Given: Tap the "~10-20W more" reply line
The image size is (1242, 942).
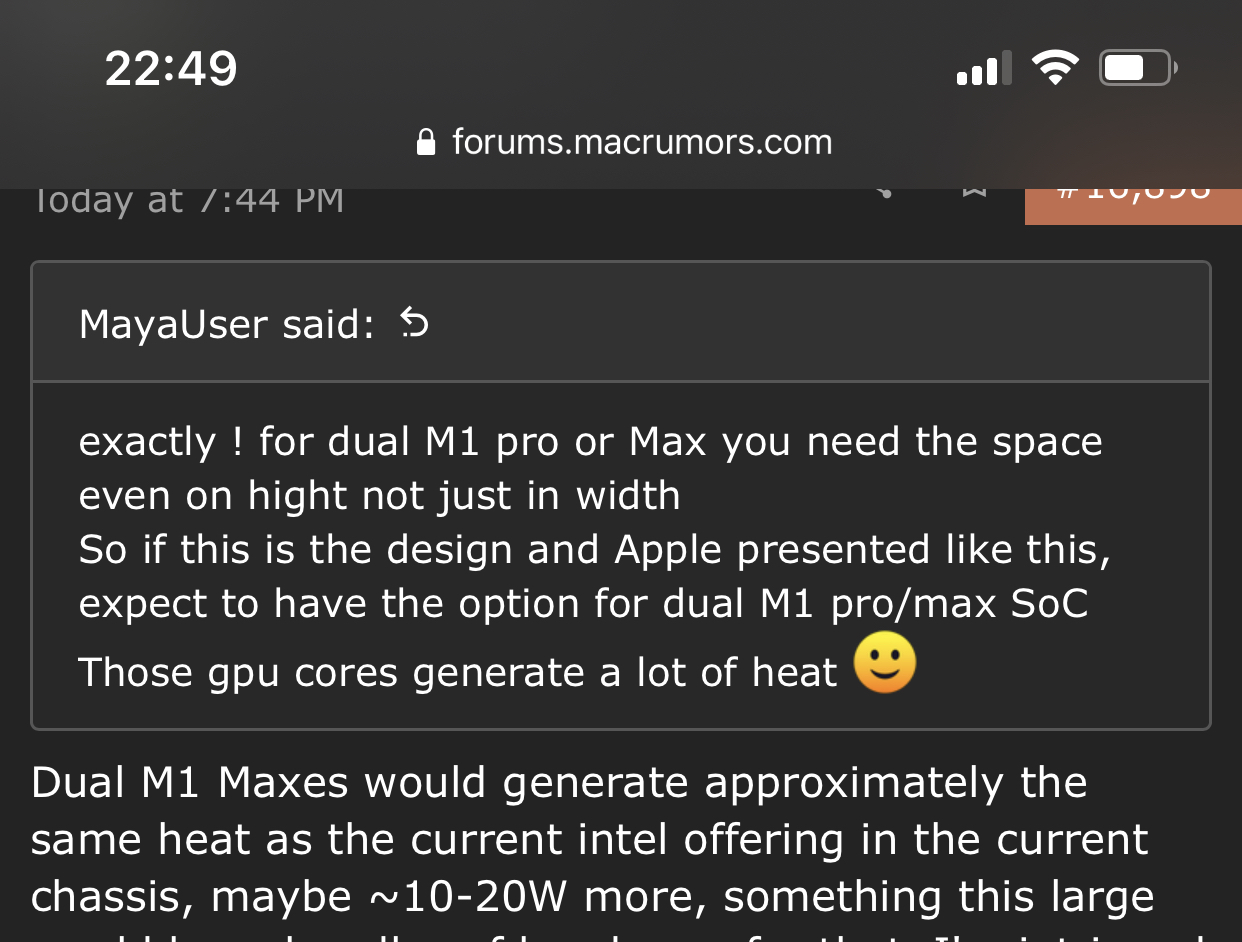Looking at the screenshot, I should (x=592, y=897).
